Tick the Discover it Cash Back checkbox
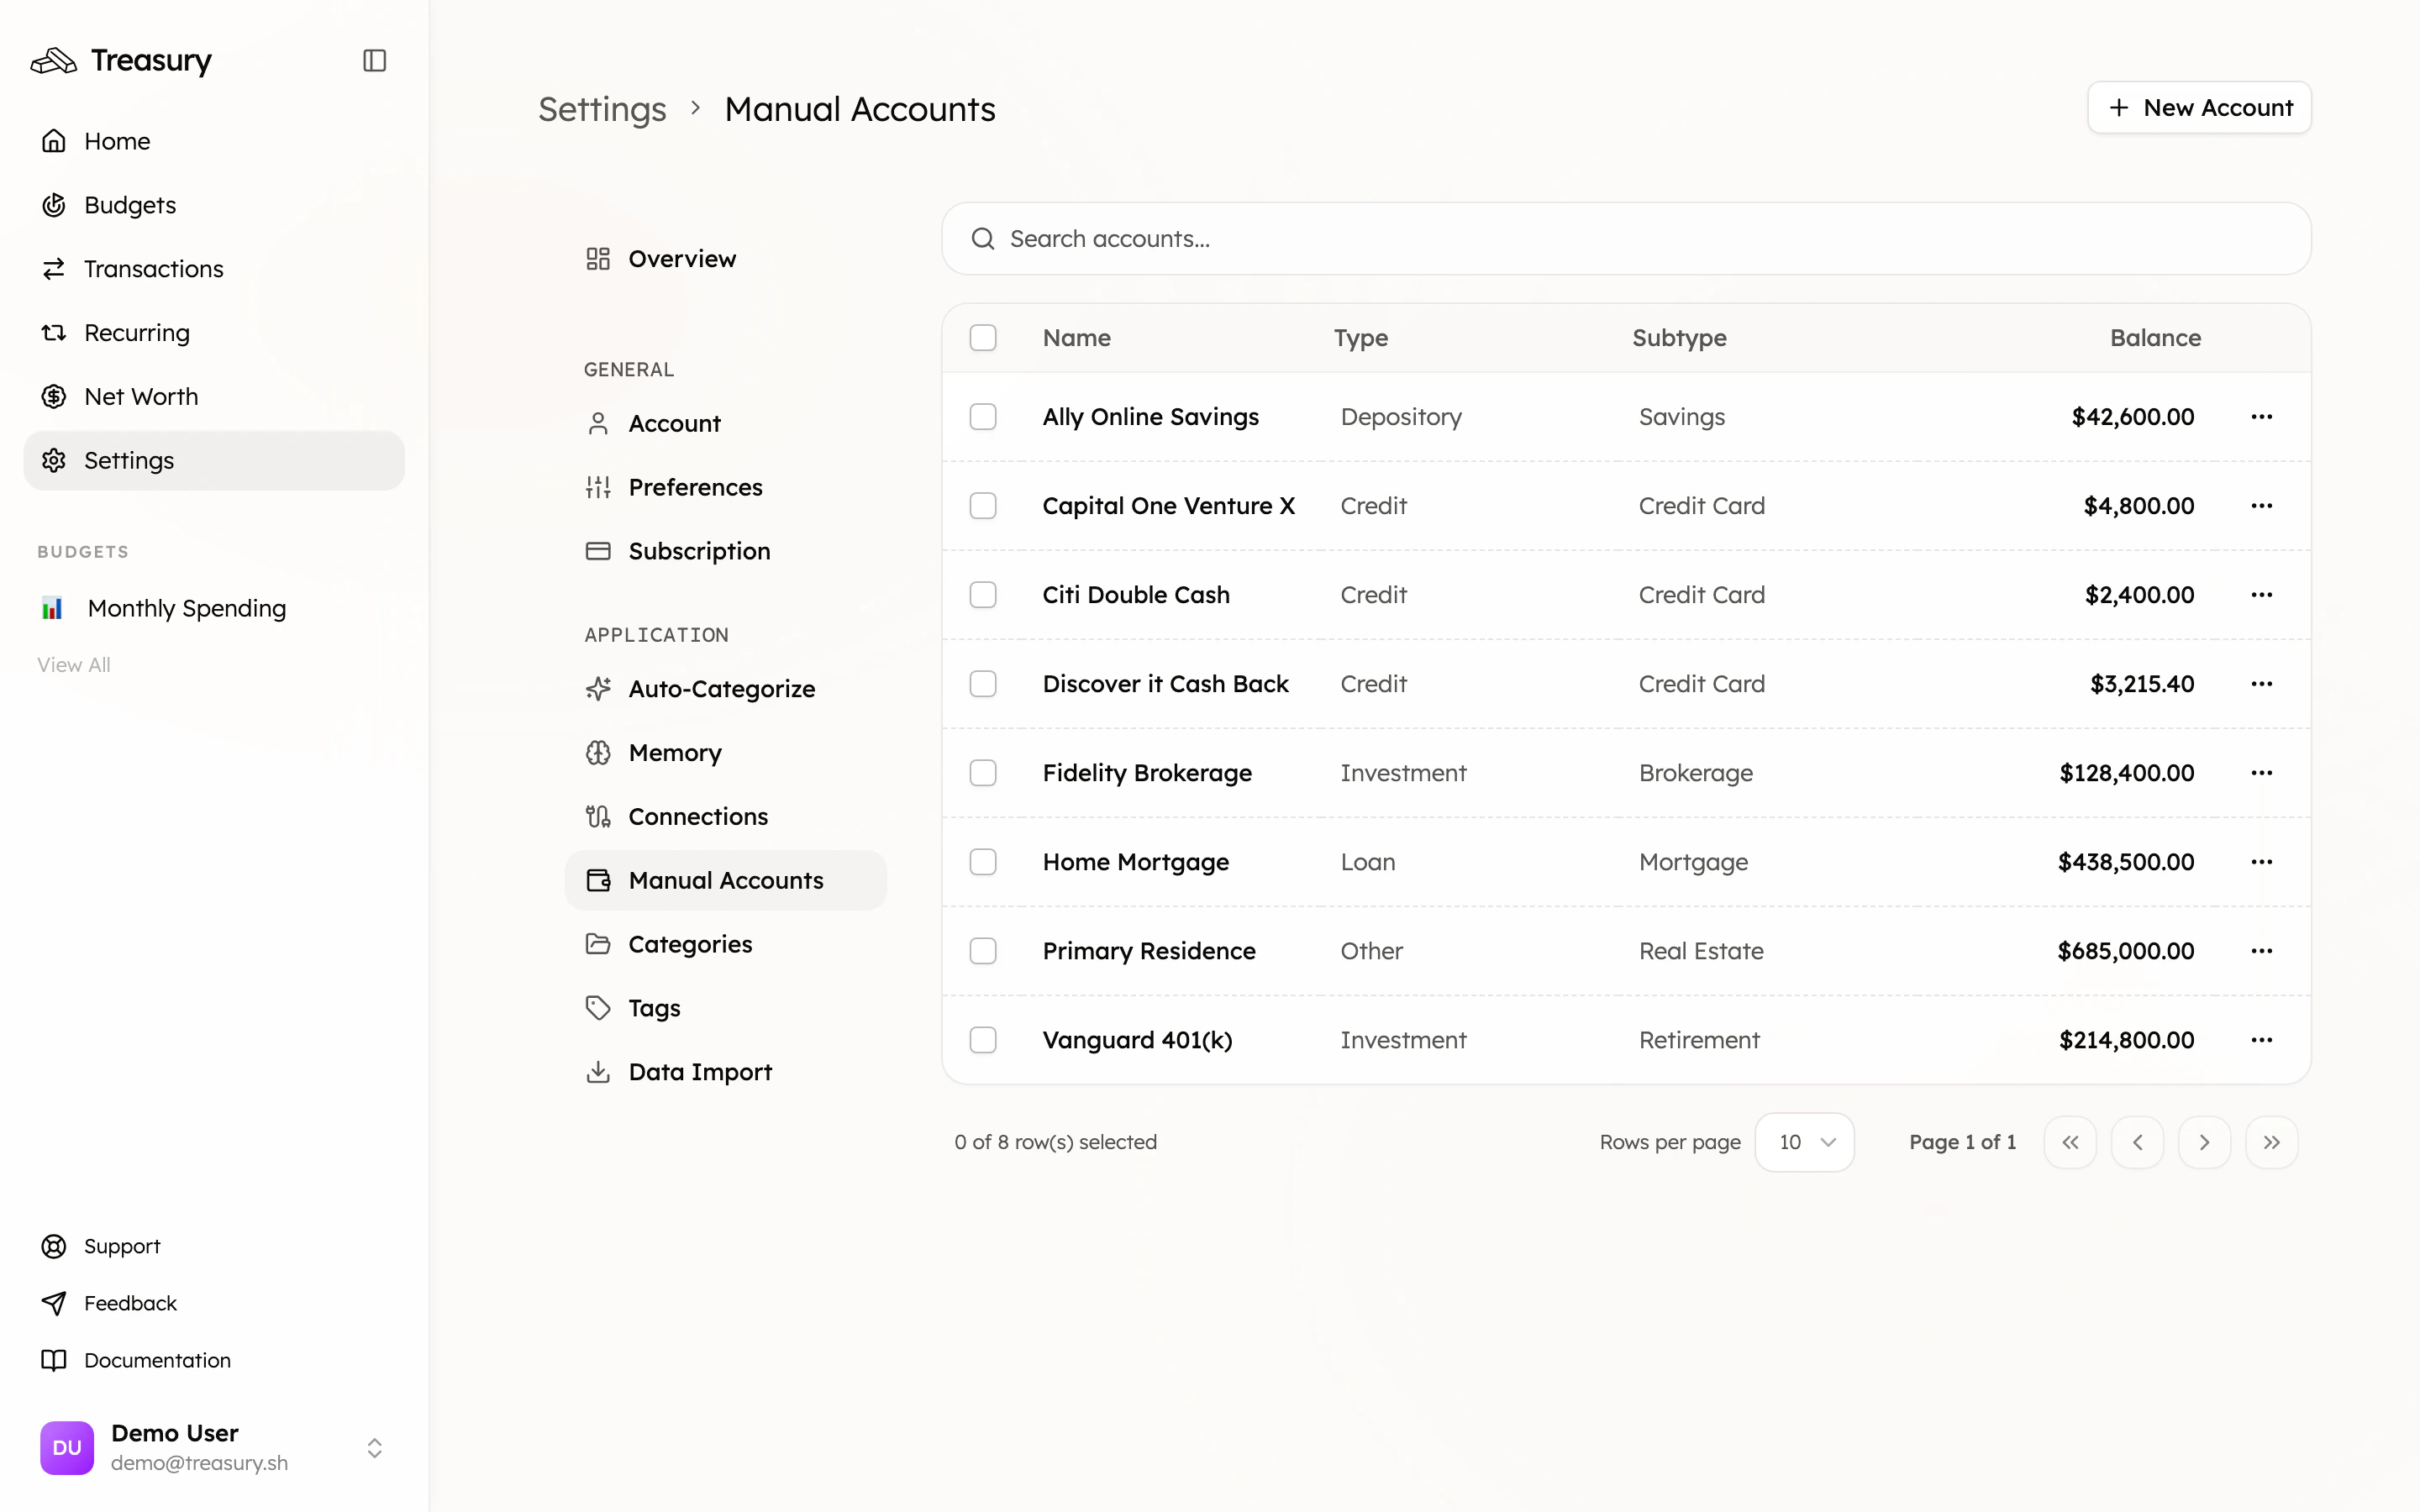The width and height of the screenshot is (2420, 1512). tap(983, 684)
